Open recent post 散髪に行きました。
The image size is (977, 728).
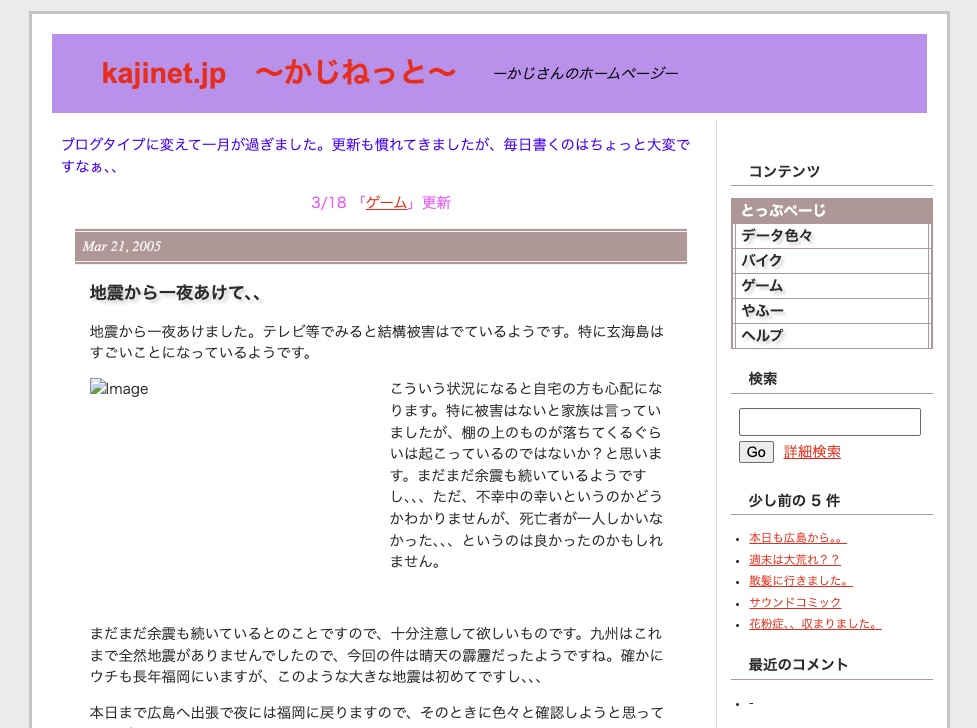tap(800, 581)
